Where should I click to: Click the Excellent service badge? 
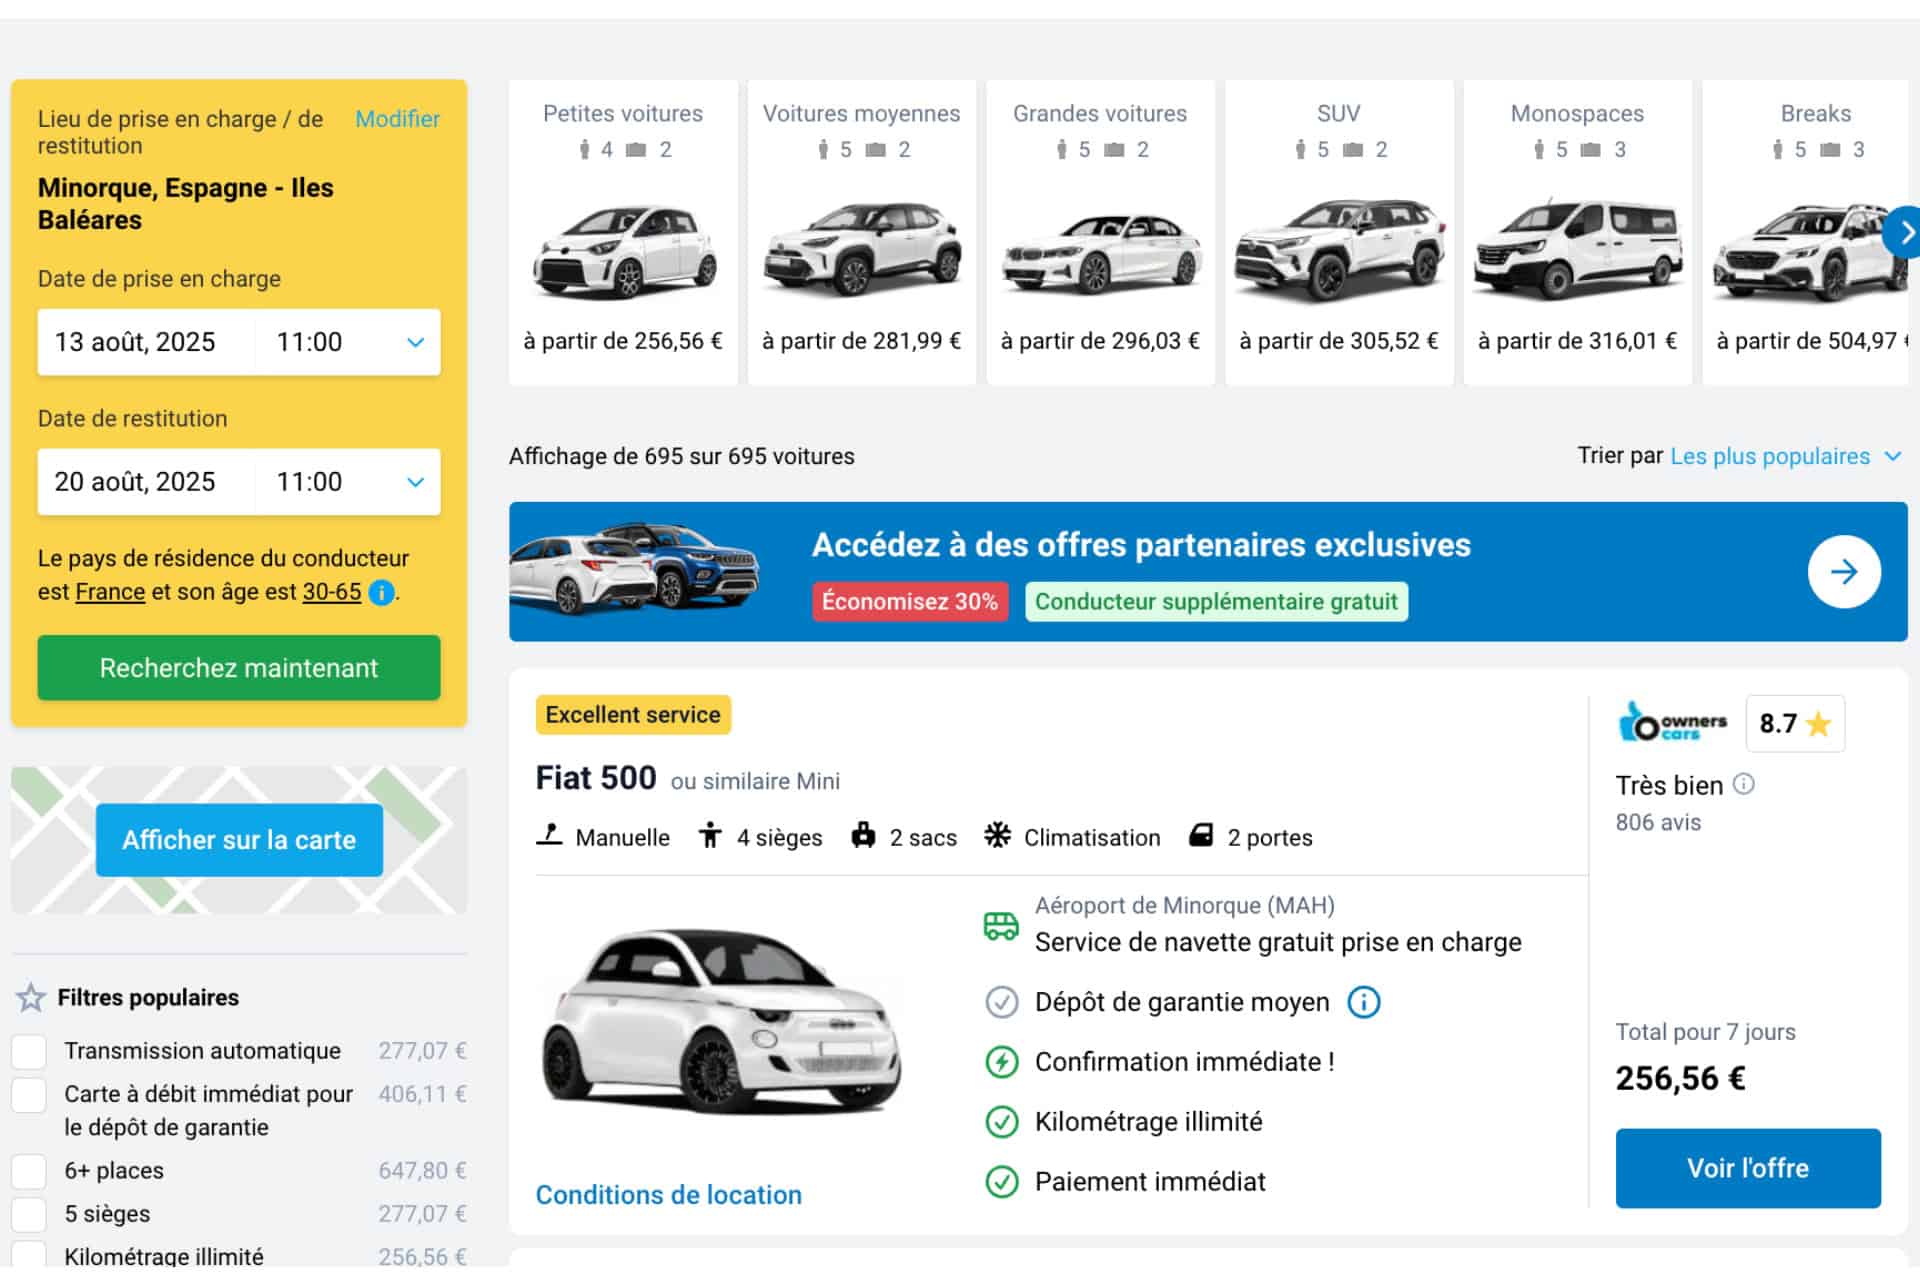click(x=633, y=715)
